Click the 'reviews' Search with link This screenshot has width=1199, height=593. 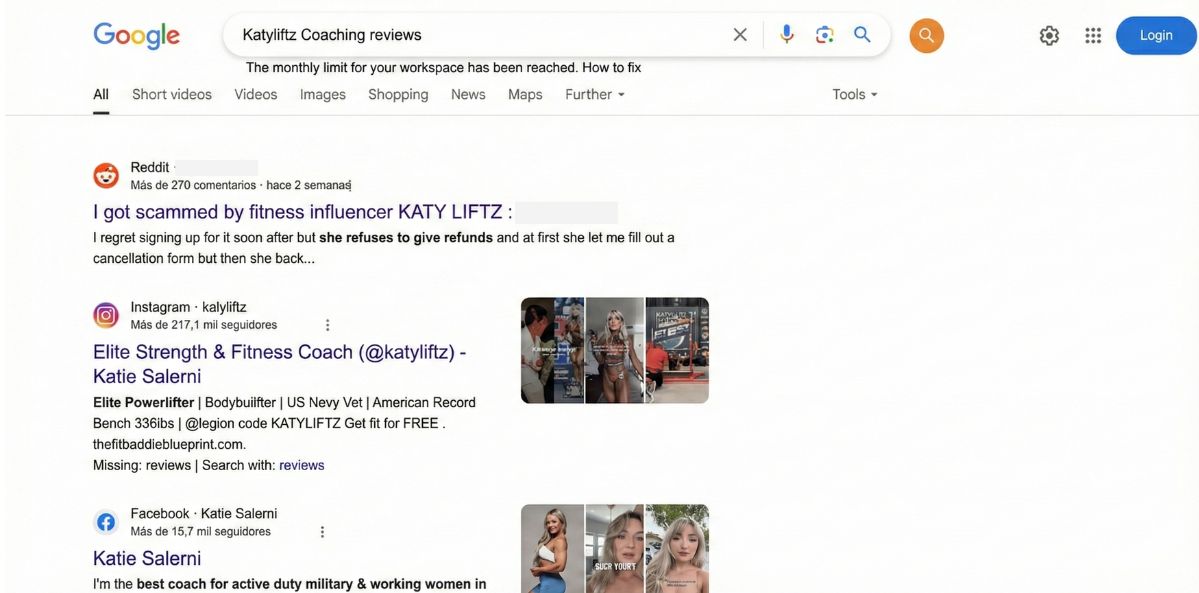click(301, 465)
